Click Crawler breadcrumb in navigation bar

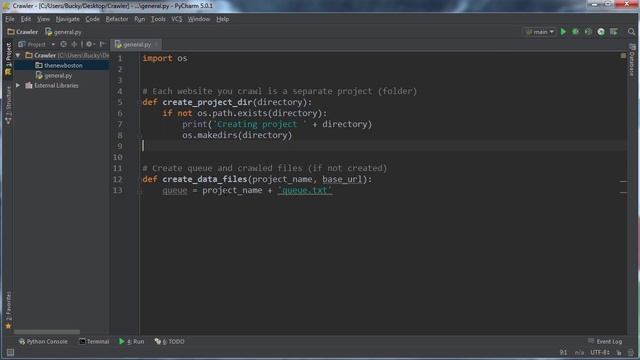tap(23, 32)
